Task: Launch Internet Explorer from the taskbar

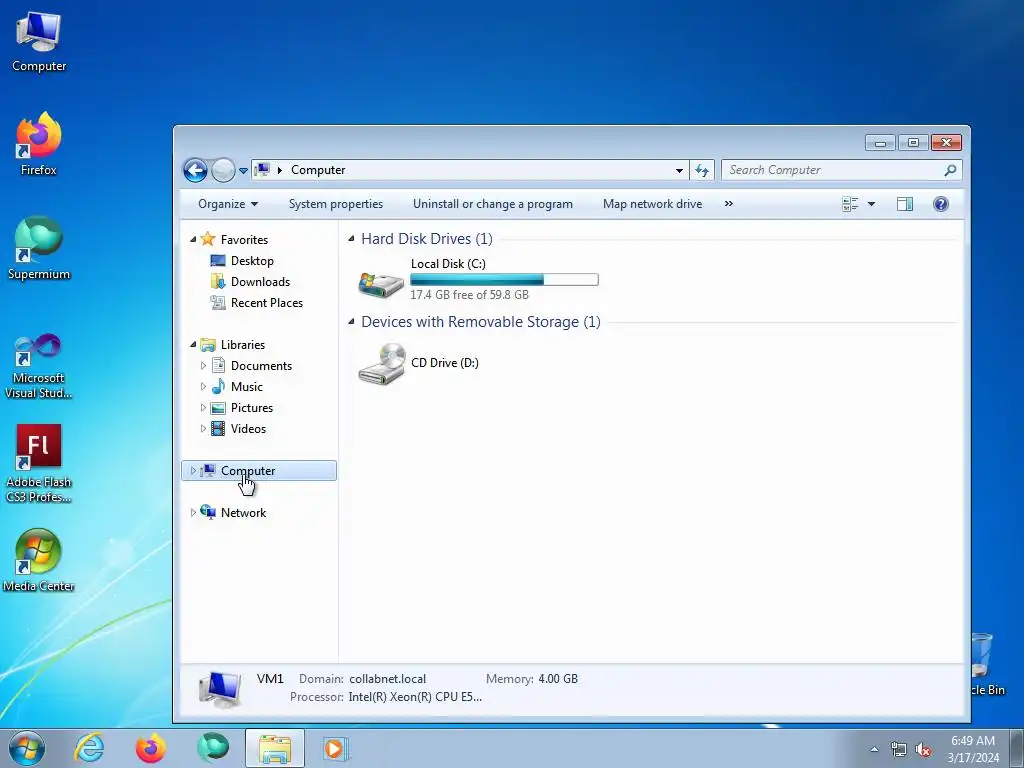Action: [x=89, y=748]
